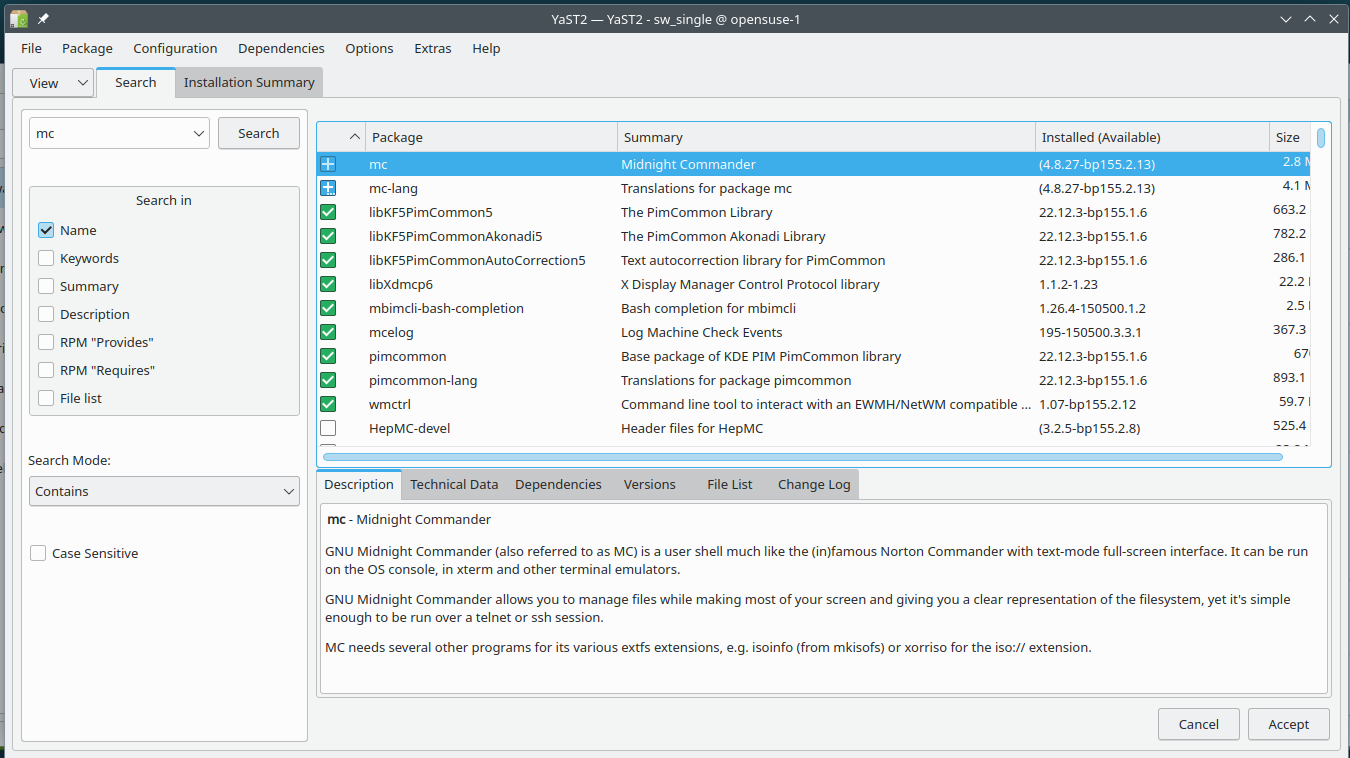The image size is (1350, 758).
Task: Click the pin icon in the title bar
Action: 43,19
